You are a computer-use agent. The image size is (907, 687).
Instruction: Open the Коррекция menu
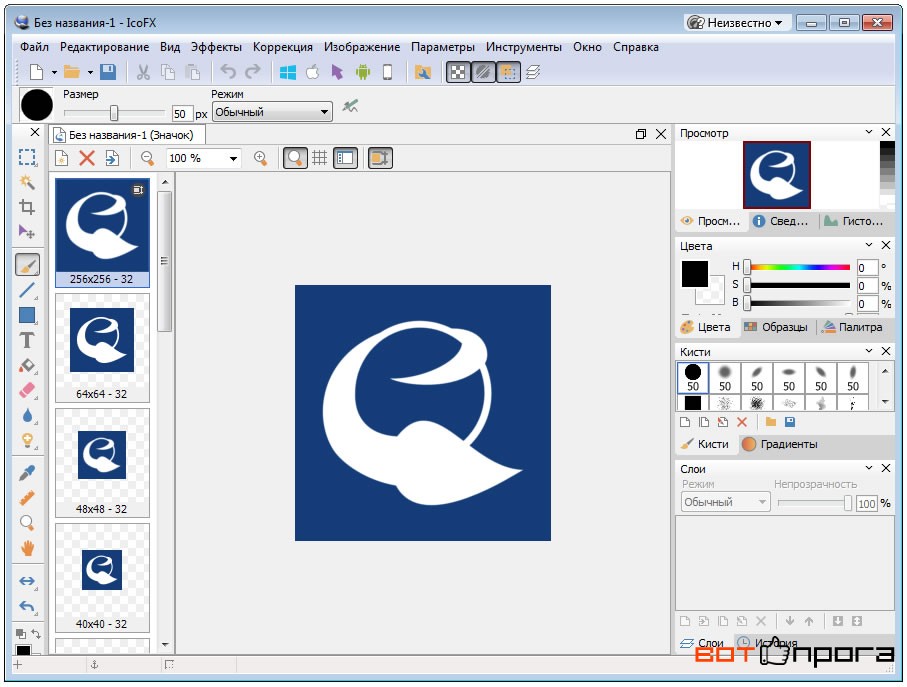[283, 47]
